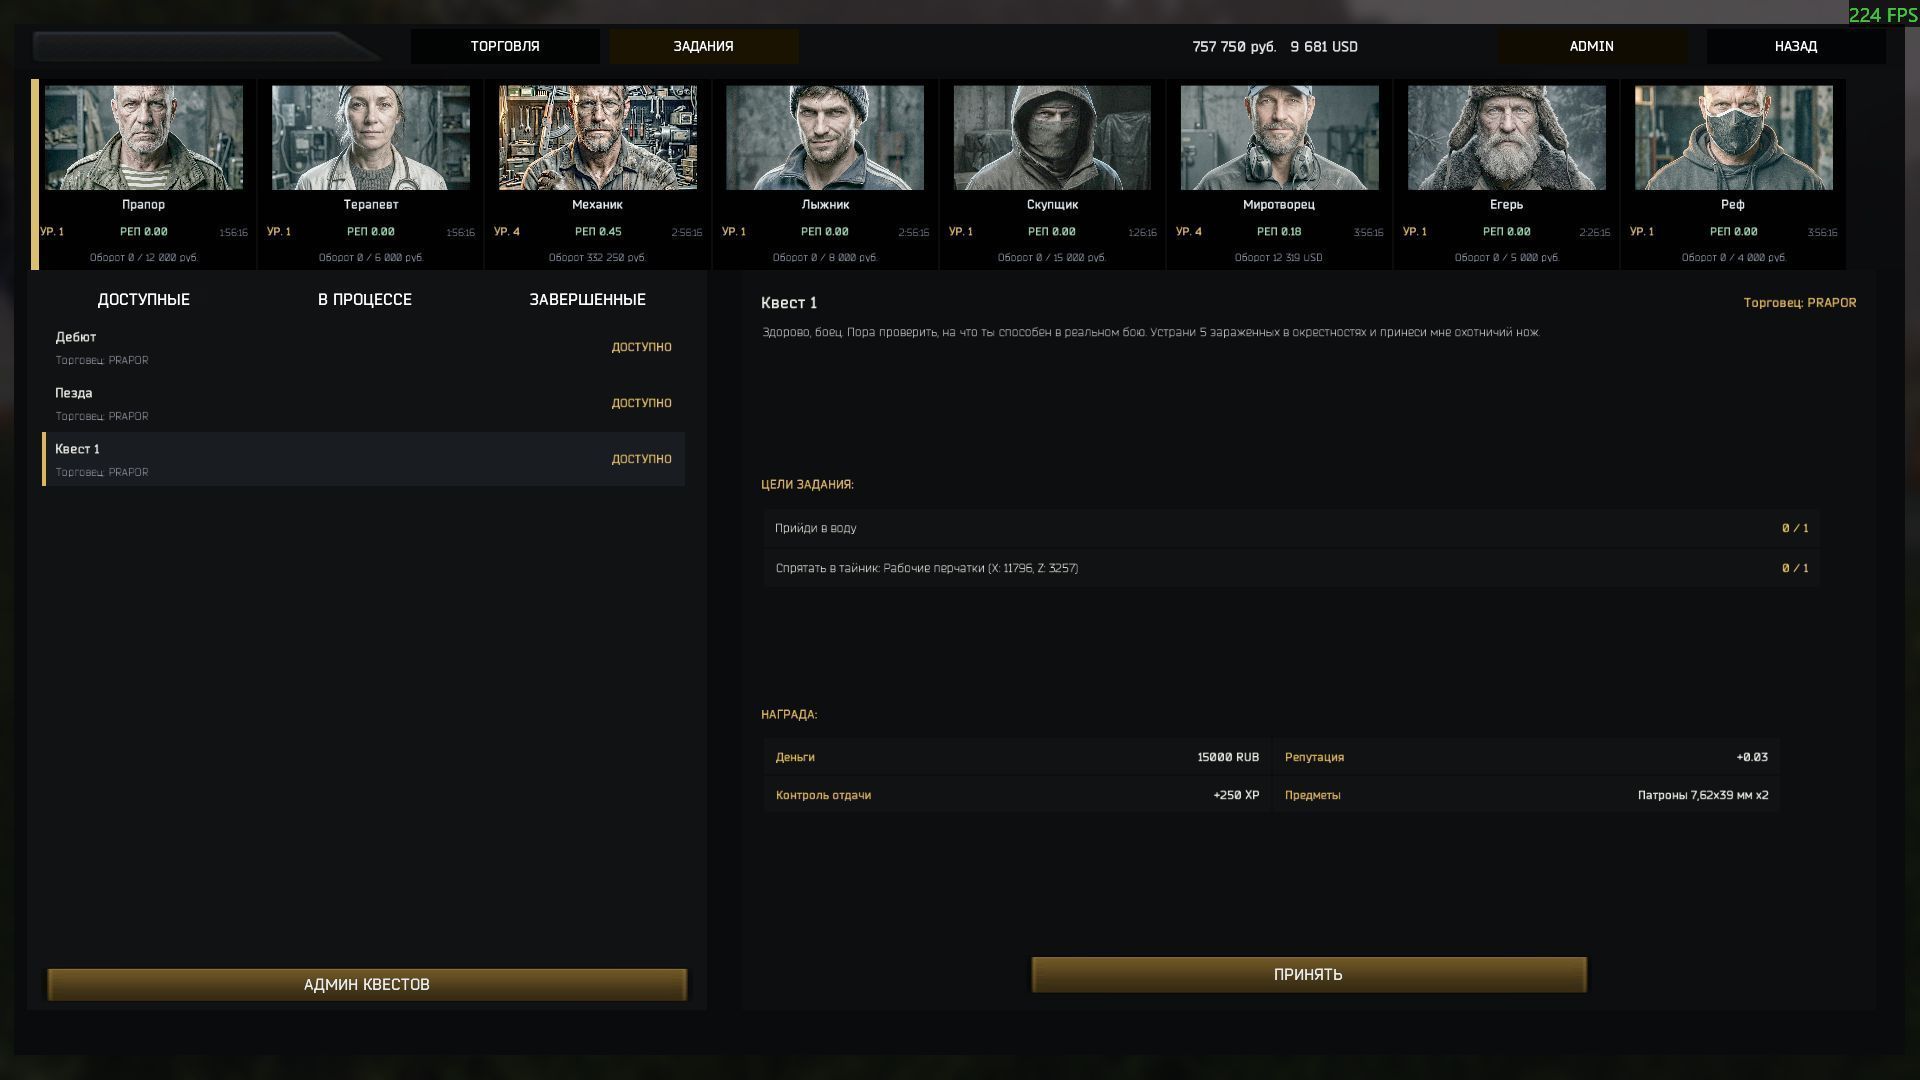Accept quest with ПРИНЯТЬ button
This screenshot has width=1920, height=1080.
pyautogui.click(x=1308, y=974)
